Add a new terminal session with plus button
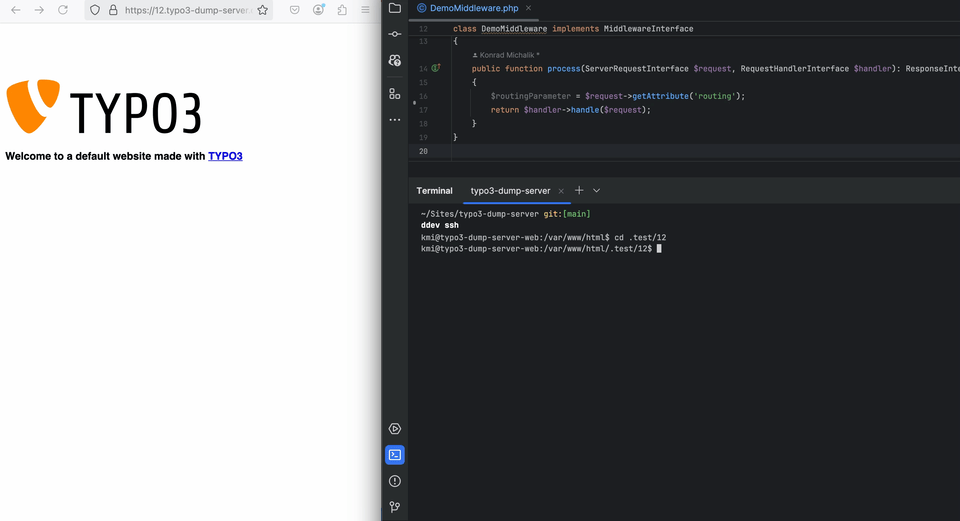The height and width of the screenshot is (521, 960). click(579, 190)
